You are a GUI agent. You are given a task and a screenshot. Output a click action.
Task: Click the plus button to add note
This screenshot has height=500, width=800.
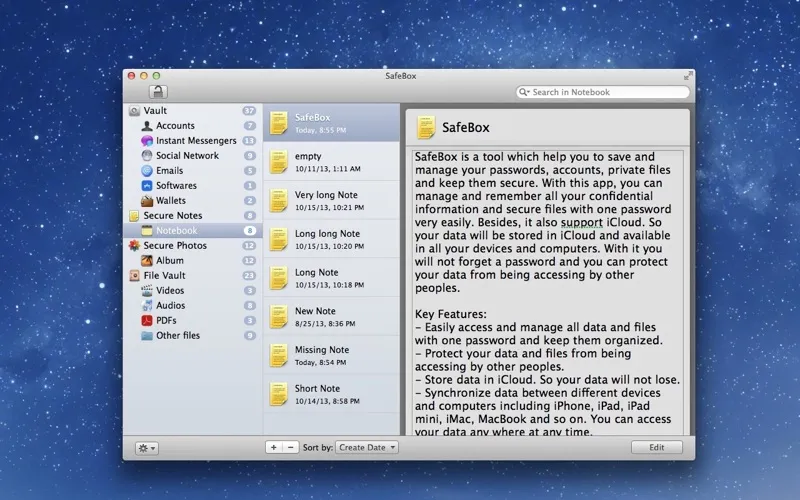274,447
